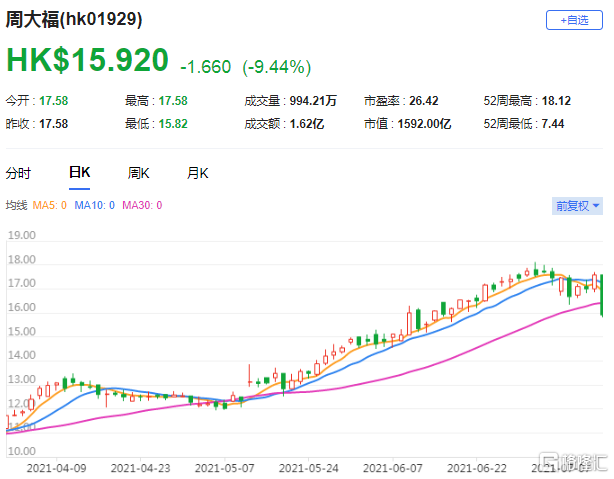Click the -9.44% percentage change
This screenshot has height=479, width=614.
pos(275,67)
